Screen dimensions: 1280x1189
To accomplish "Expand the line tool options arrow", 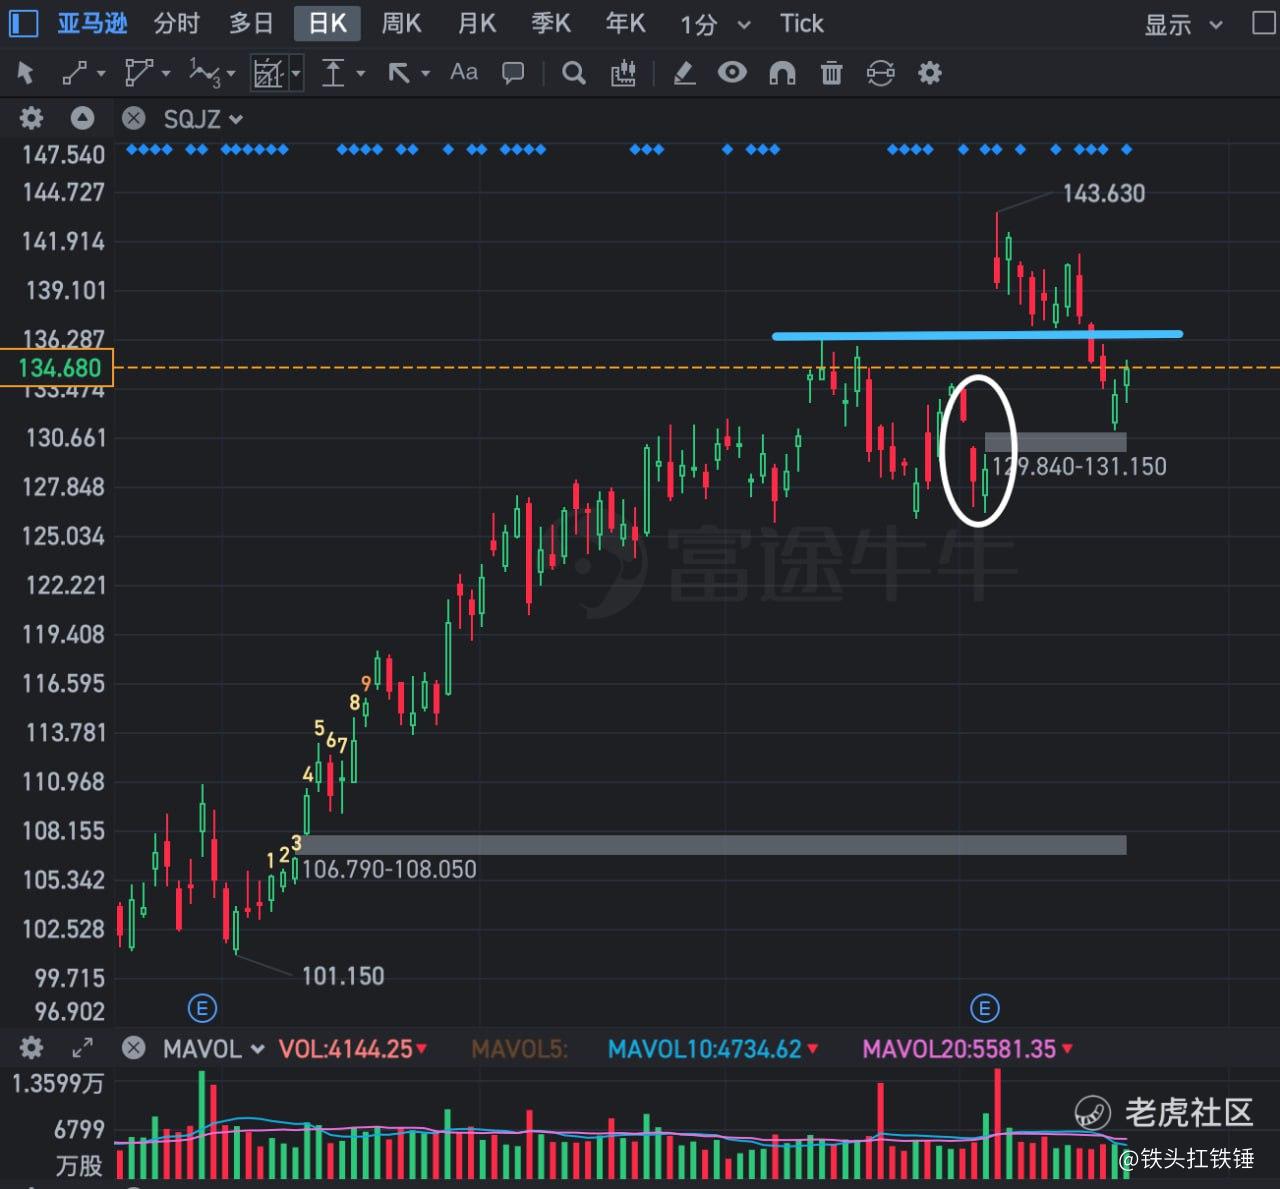I will (x=101, y=73).
